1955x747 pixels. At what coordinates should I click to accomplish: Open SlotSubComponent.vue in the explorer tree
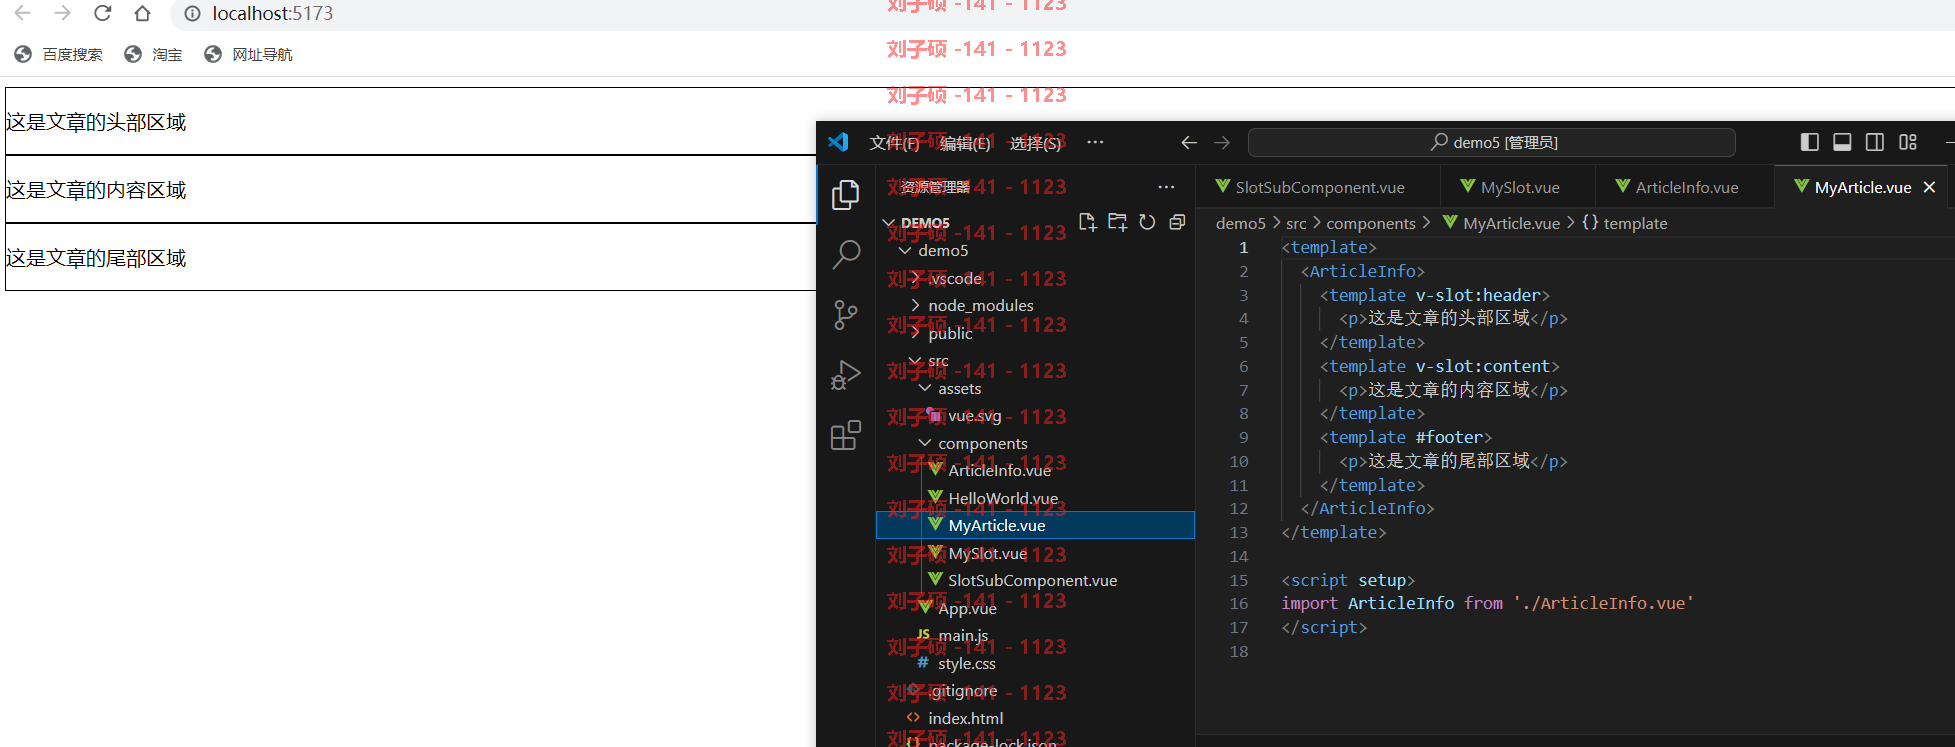point(1035,581)
